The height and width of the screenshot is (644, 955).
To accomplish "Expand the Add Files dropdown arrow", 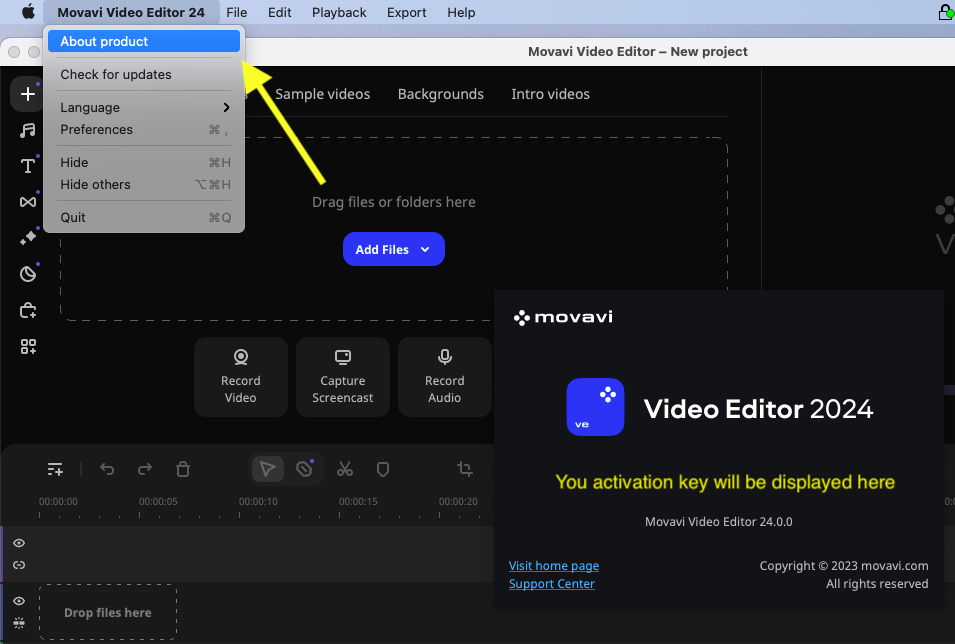I will pos(425,249).
